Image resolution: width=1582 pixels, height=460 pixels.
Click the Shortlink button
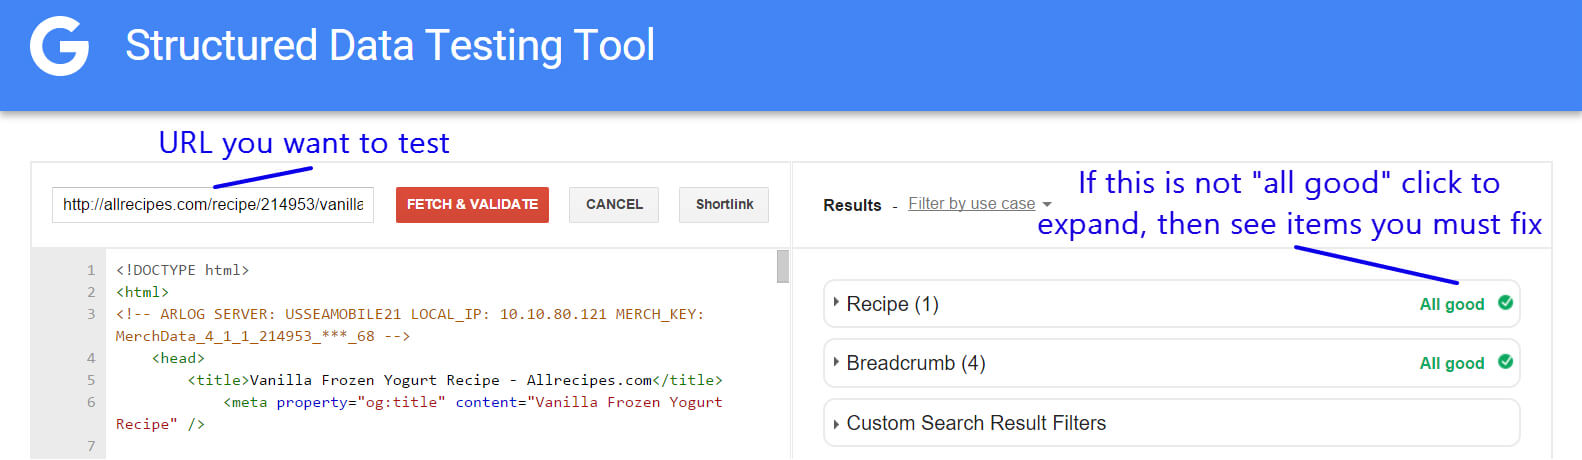coord(724,204)
